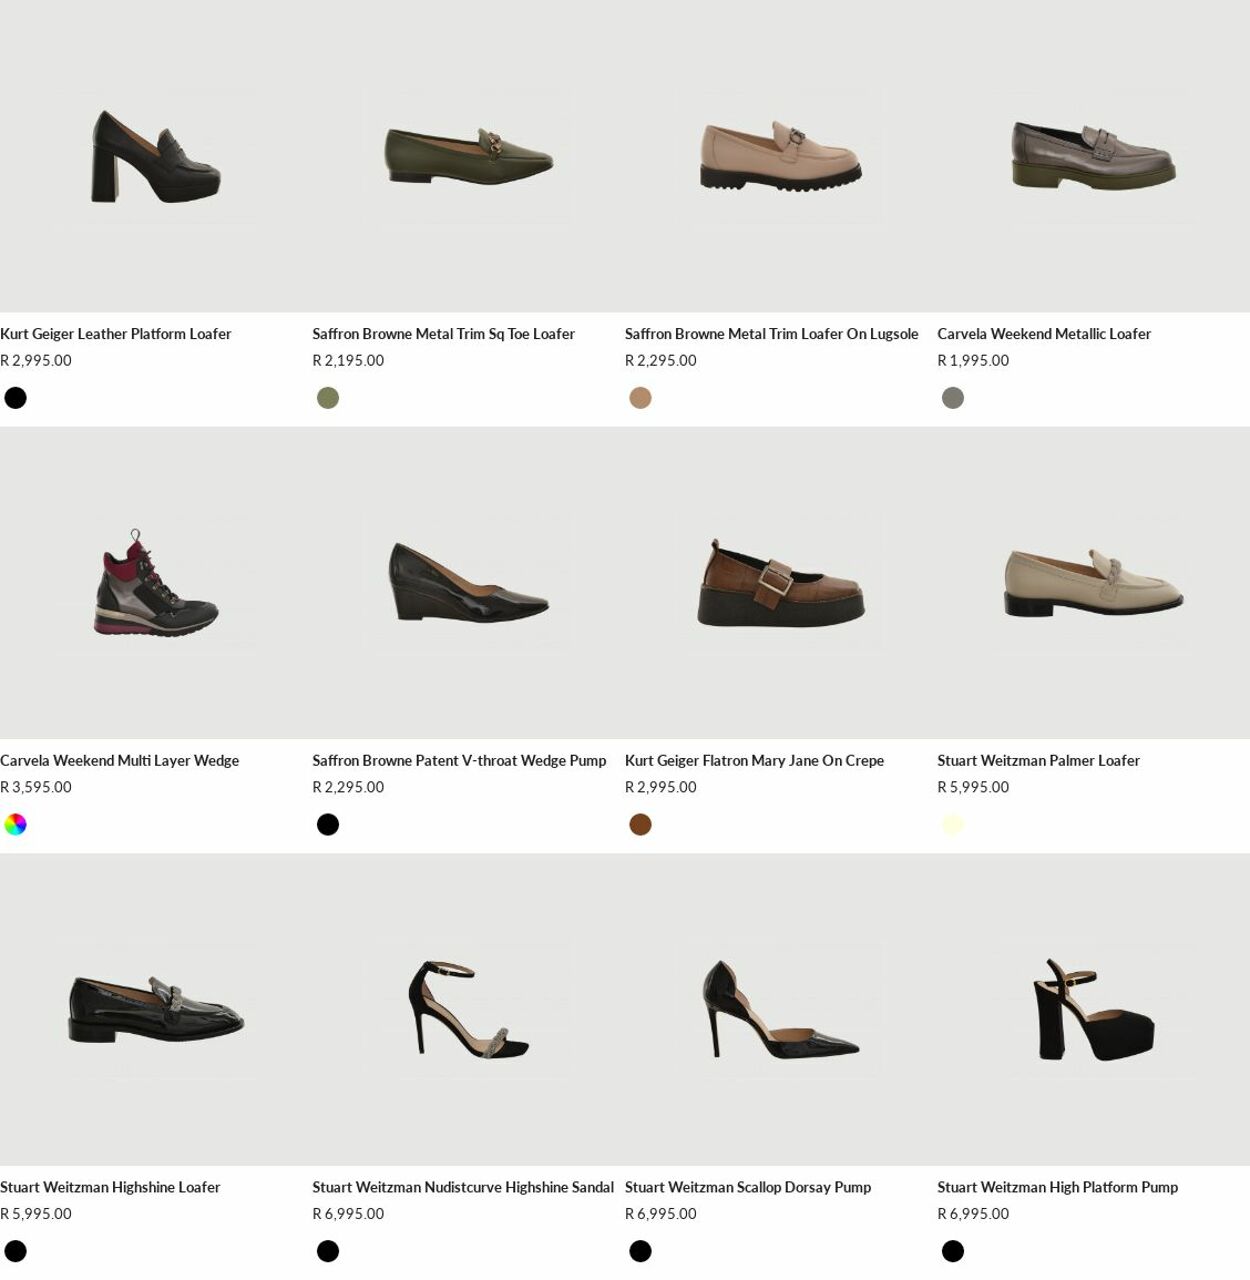1250x1280 pixels.
Task: Open Carvela Weekend Multi Layer Wedge sneaker image
Action: [156, 583]
